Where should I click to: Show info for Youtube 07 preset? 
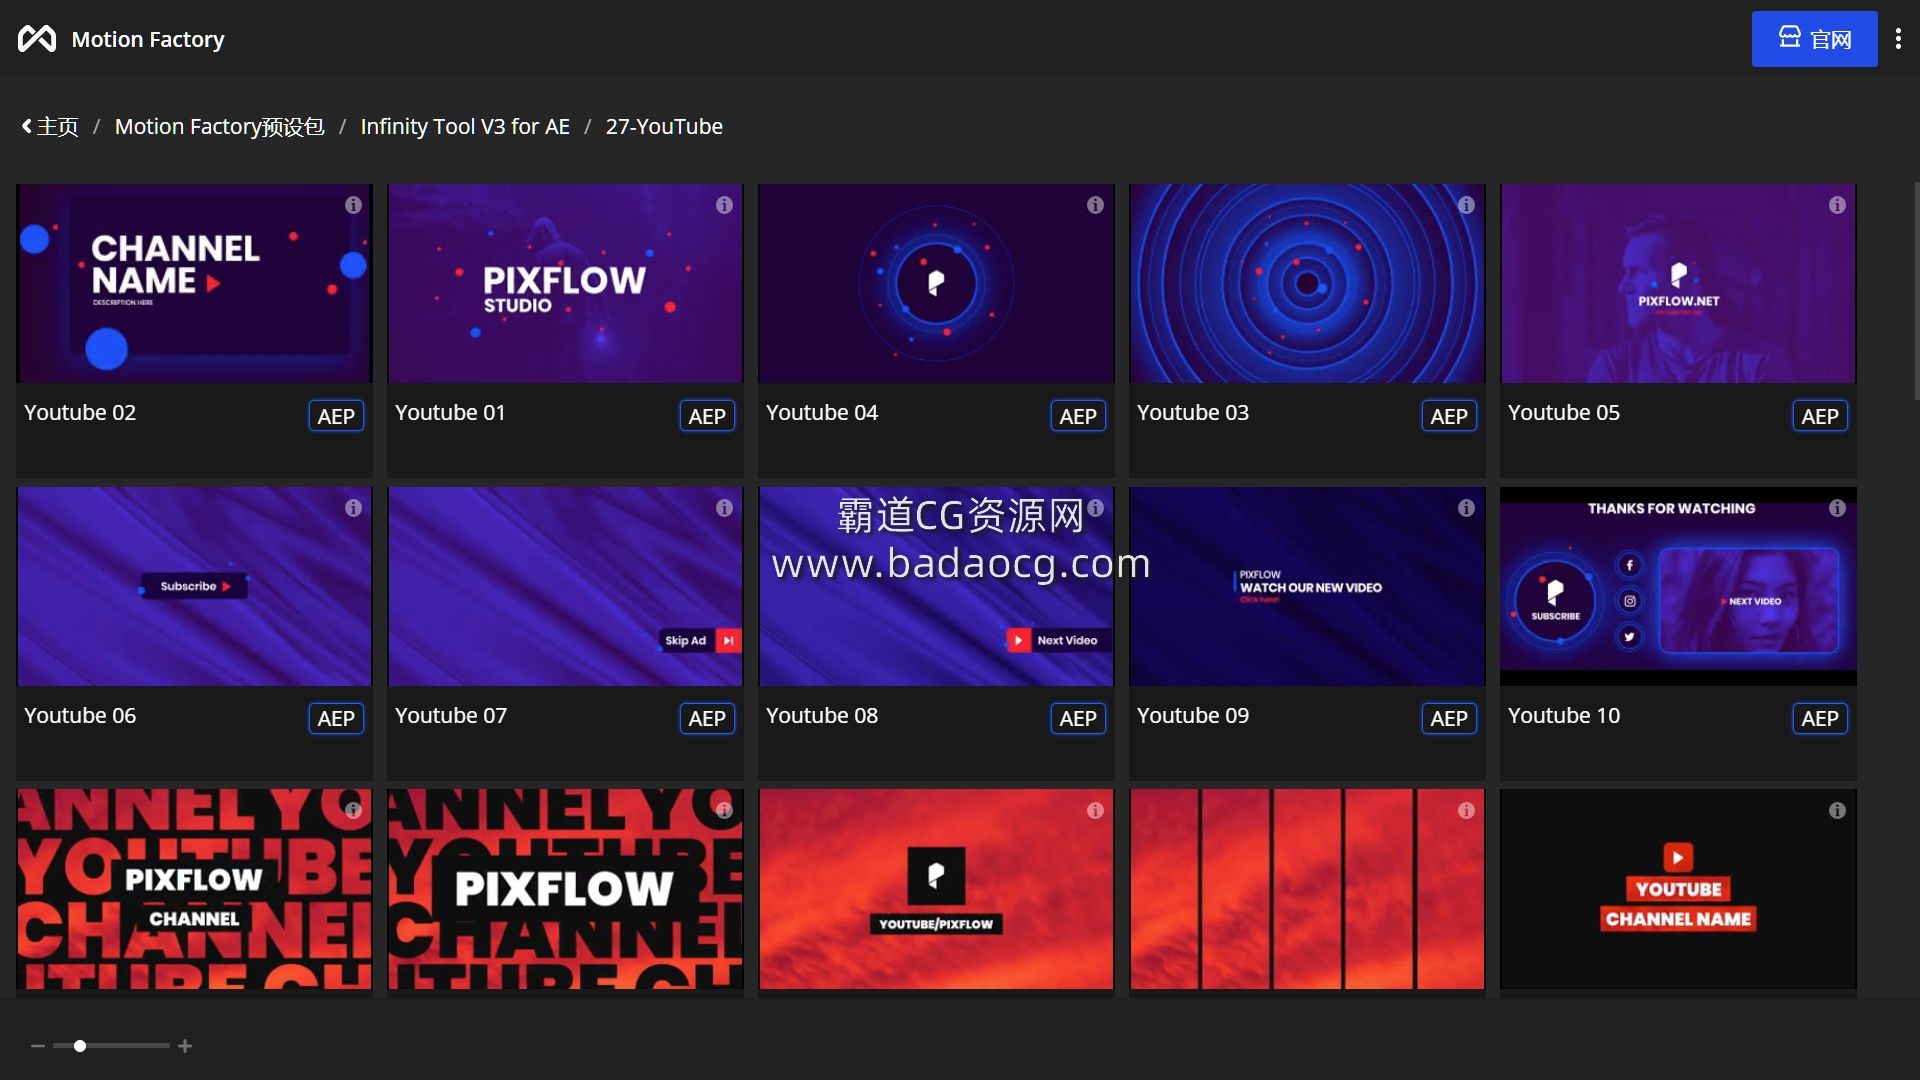tap(724, 508)
